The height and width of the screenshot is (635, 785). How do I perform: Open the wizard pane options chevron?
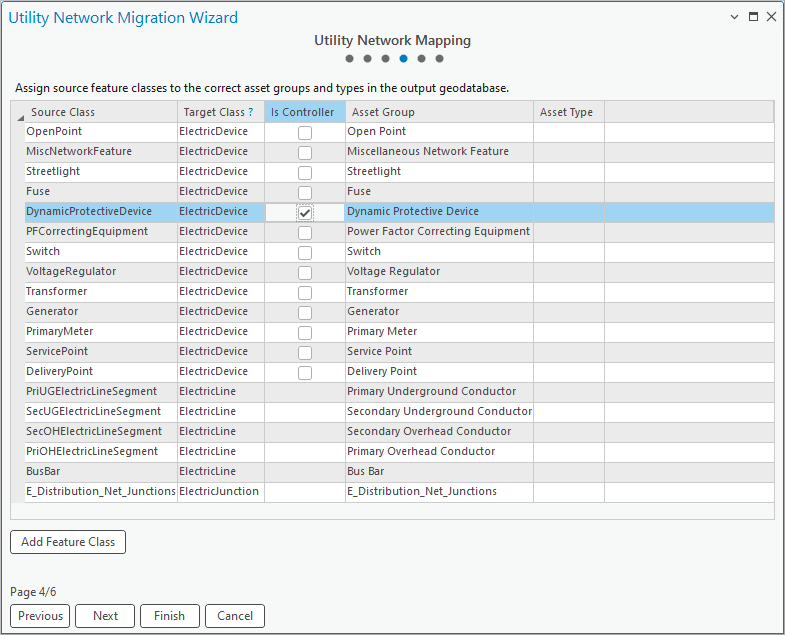734,17
